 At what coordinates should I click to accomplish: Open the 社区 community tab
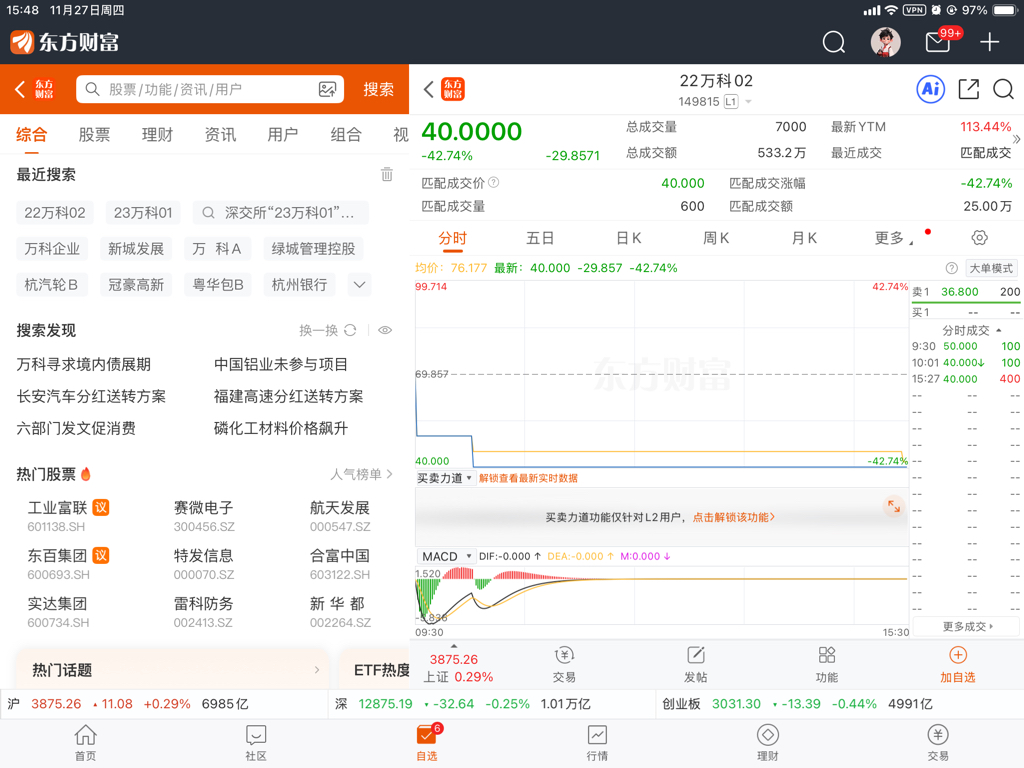point(256,743)
